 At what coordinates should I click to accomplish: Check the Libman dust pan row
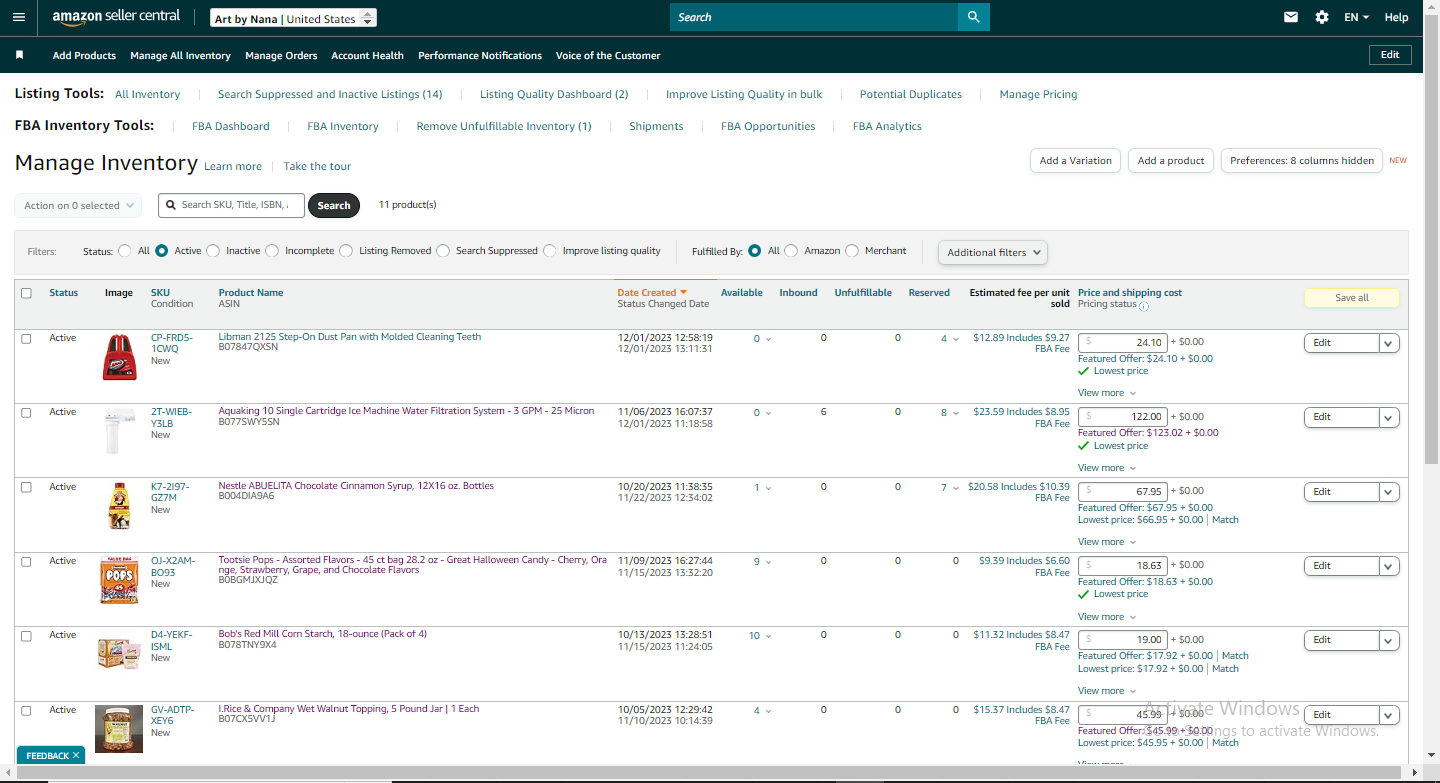[26, 339]
